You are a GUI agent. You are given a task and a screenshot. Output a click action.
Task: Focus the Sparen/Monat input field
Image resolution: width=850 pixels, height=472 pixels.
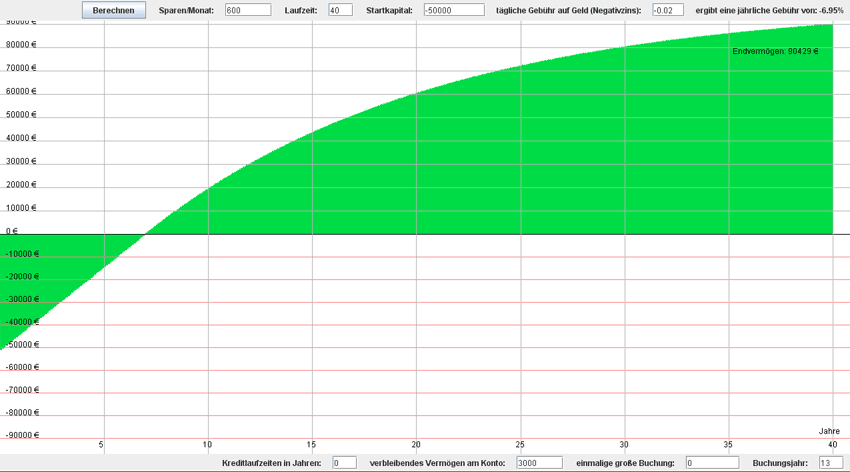click(248, 10)
